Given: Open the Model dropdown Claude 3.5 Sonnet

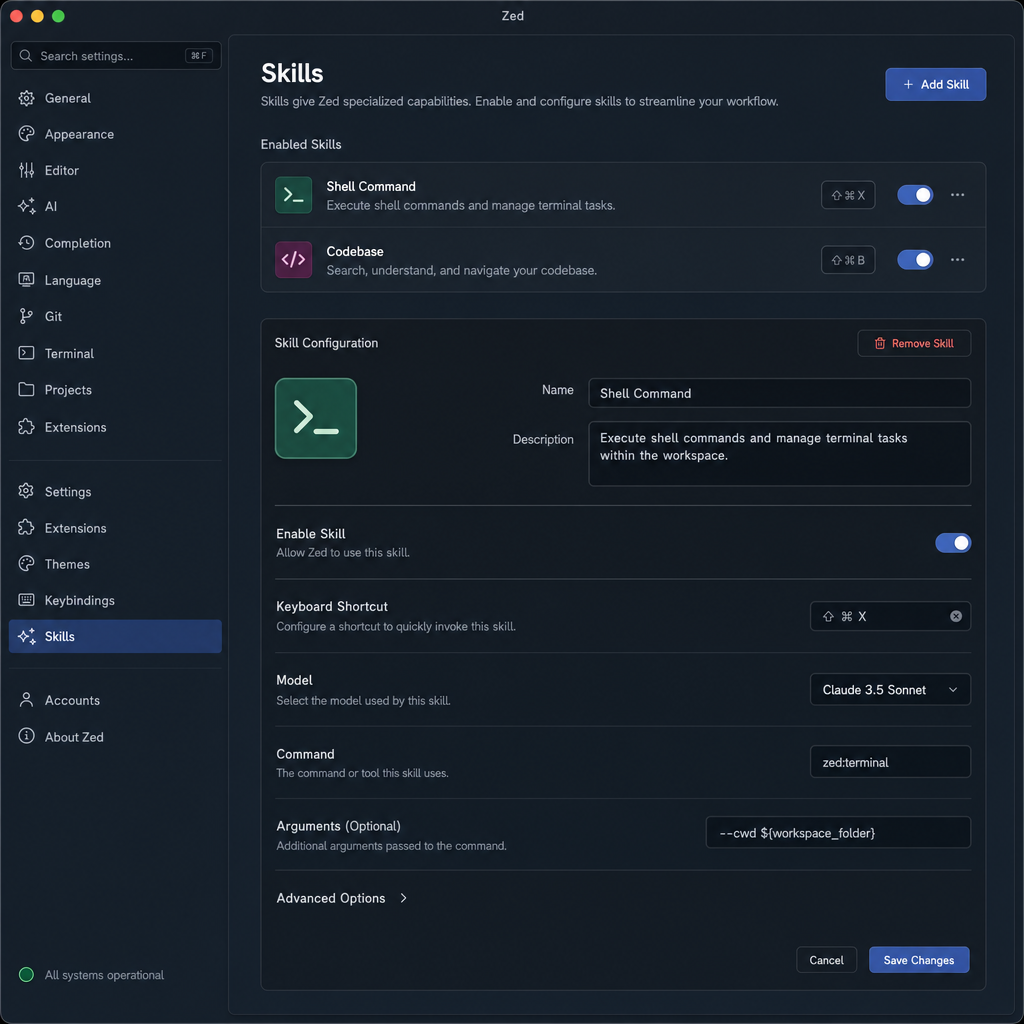Looking at the screenshot, I should 890,690.
